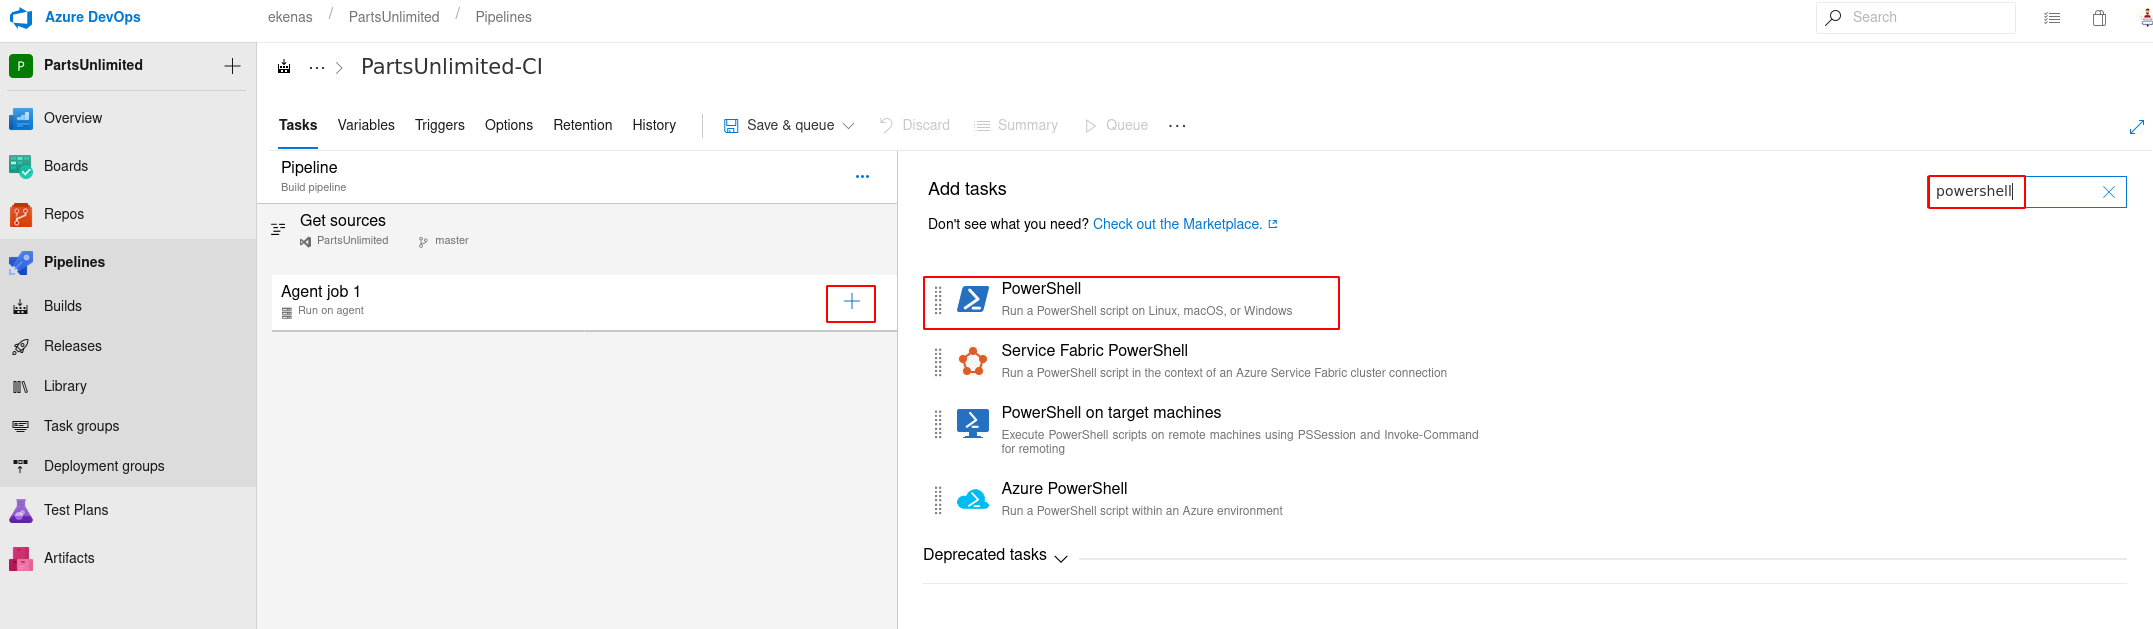This screenshot has width=2153, height=629.
Task: Click the master branch label
Action: point(451,241)
